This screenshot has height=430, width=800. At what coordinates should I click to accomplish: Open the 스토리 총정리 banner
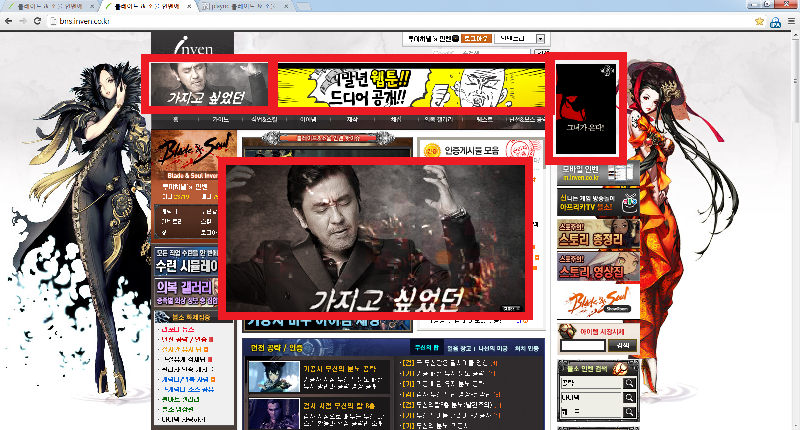coord(598,234)
